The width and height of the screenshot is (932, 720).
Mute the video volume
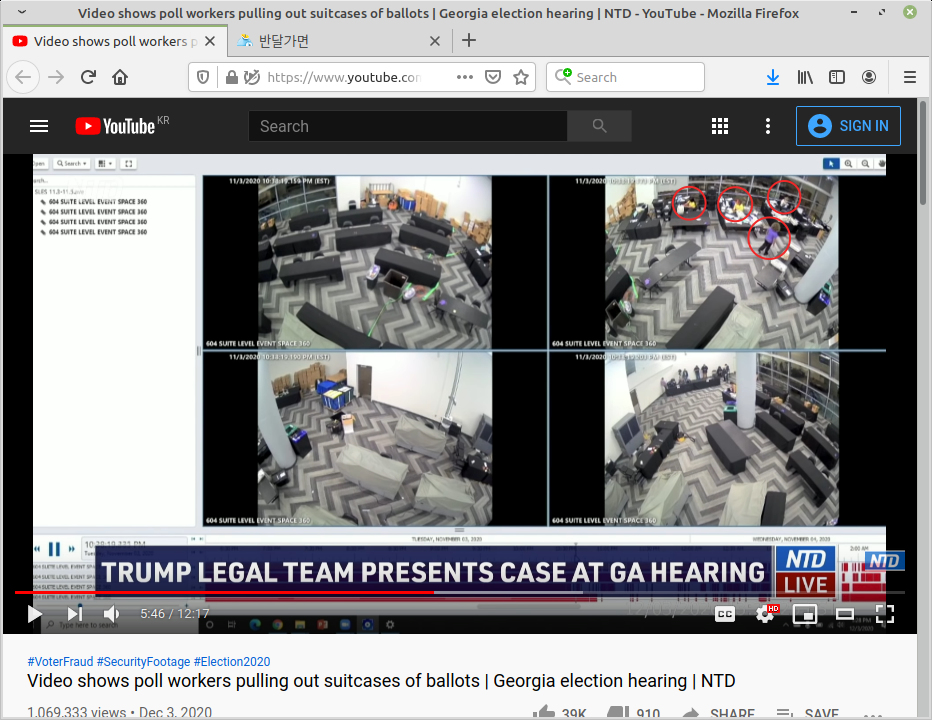pyautogui.click(x=111, y=614)
